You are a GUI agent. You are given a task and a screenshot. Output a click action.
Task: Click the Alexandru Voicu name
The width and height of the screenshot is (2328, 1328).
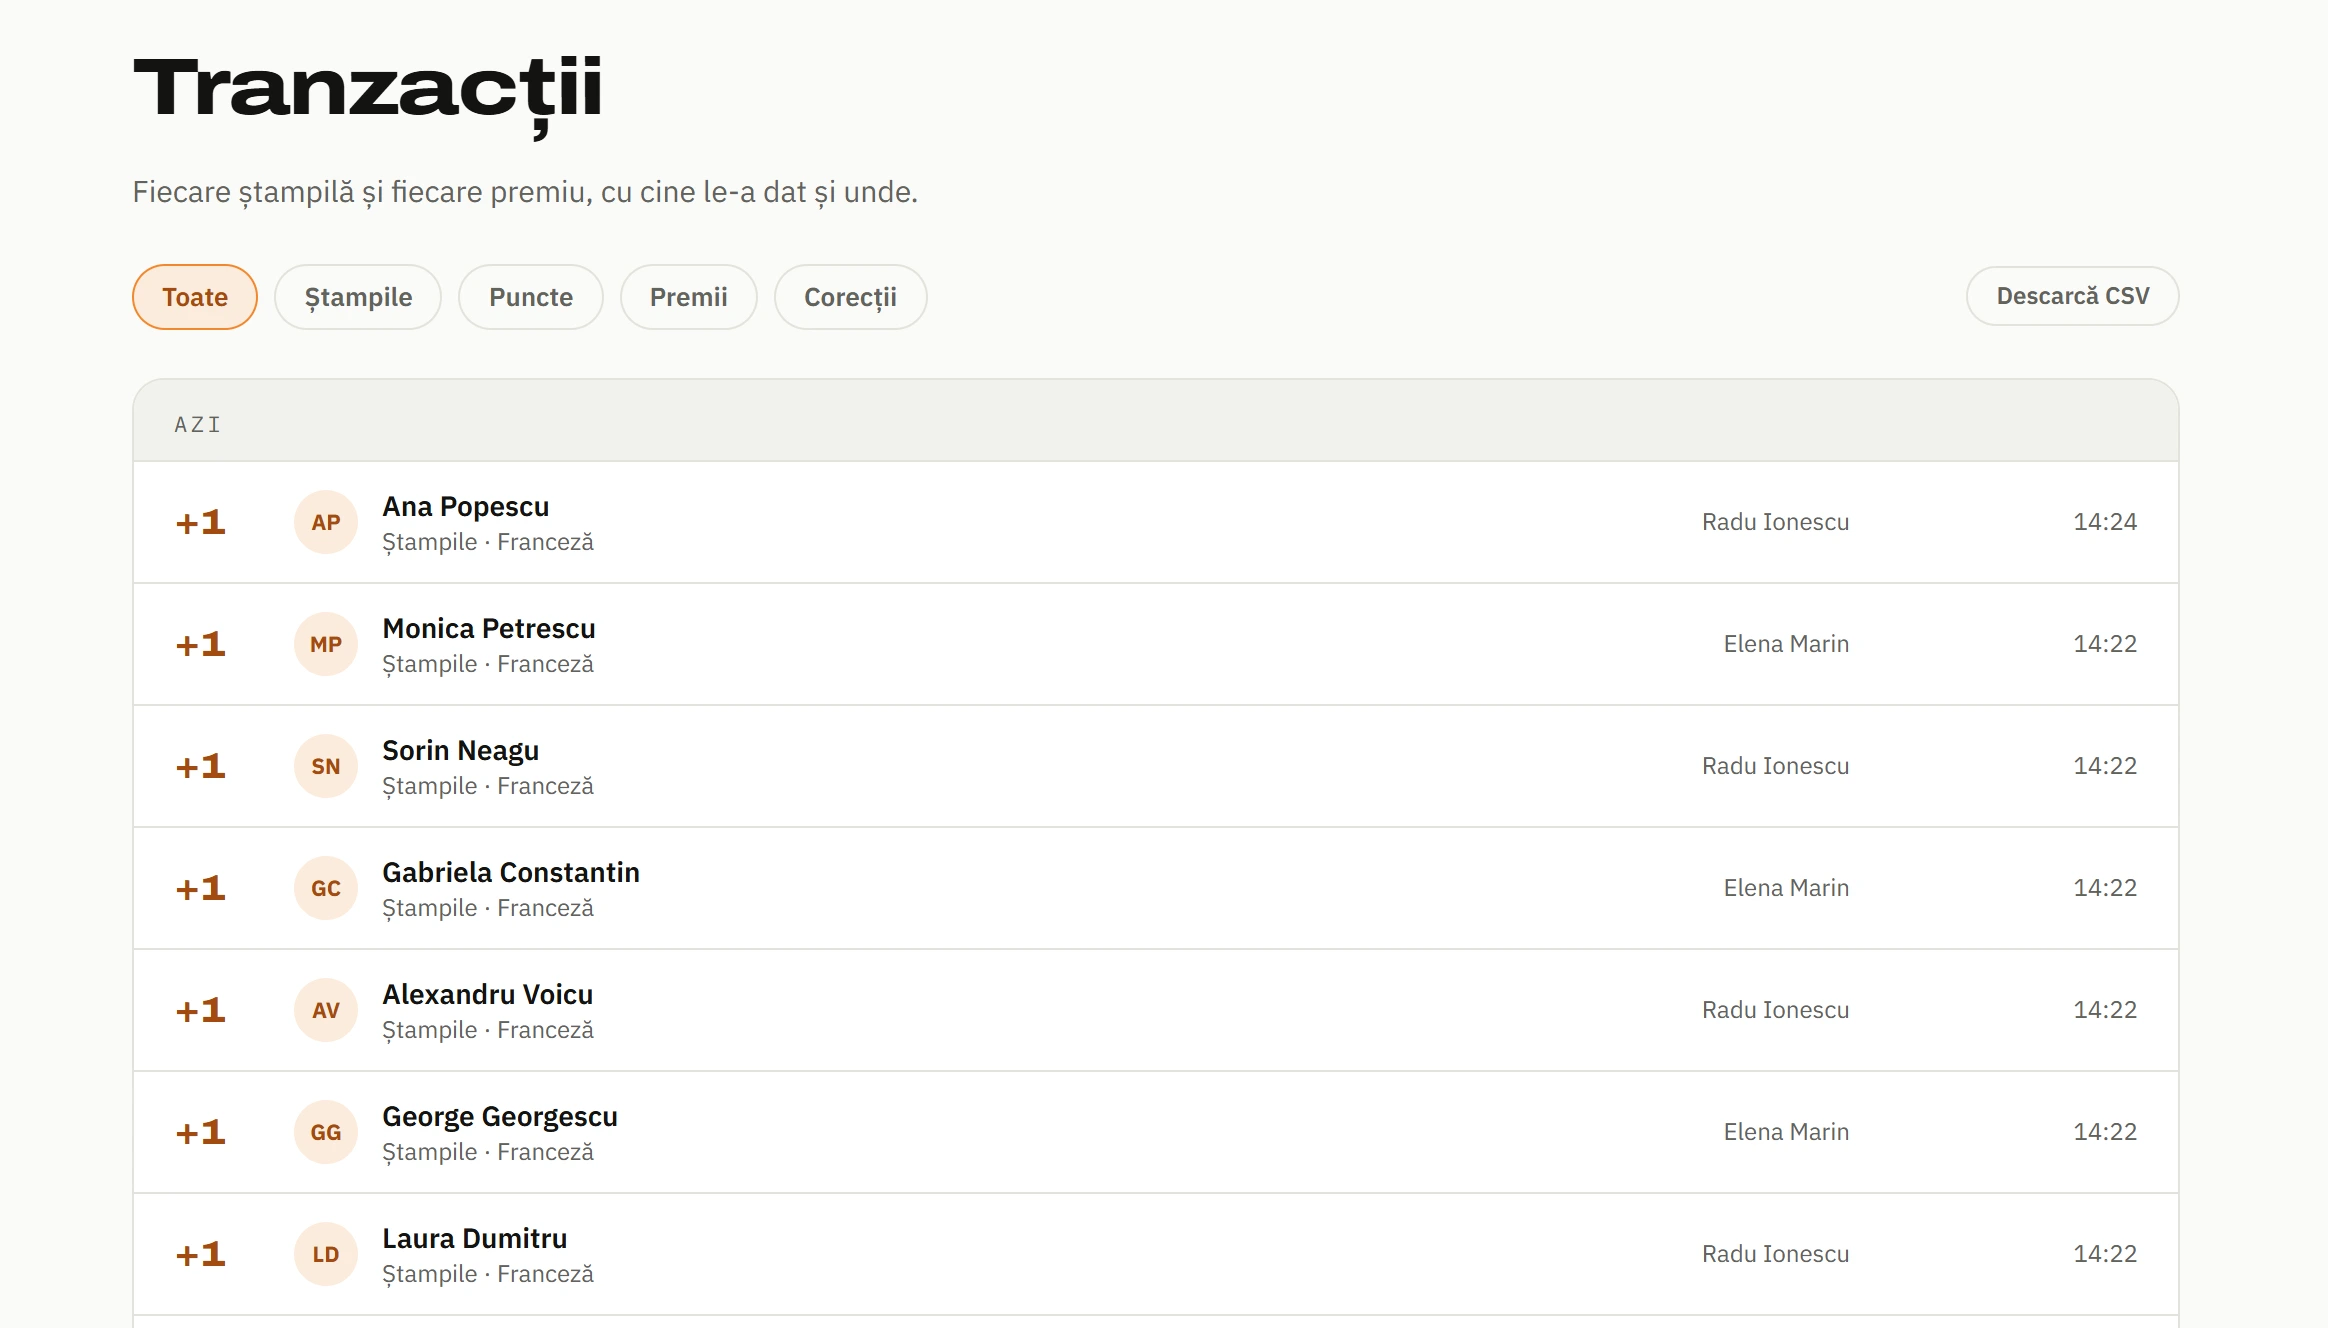pyautogui.click(x=488, y=995)
